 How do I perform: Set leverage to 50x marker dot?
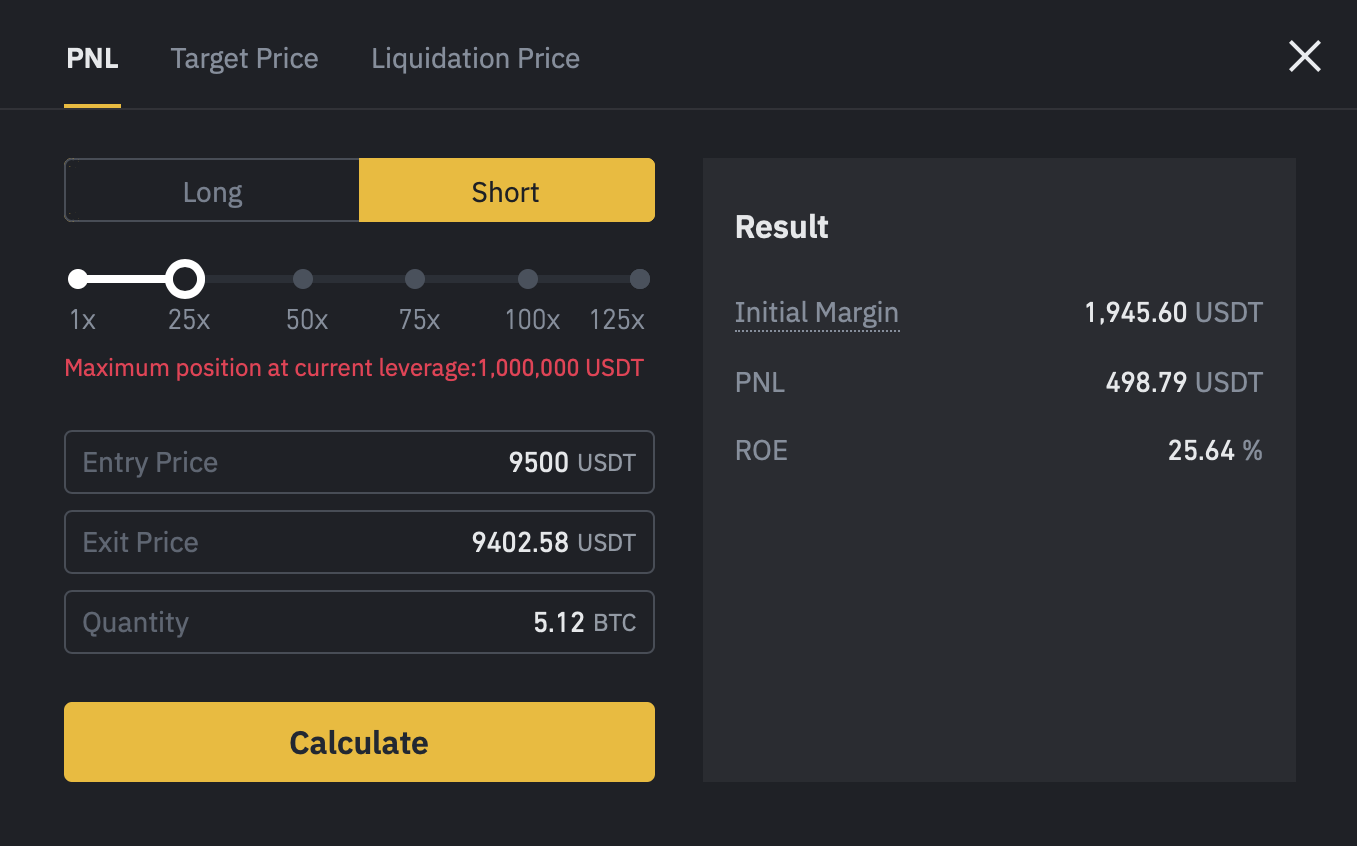click(x=303, y=279)
